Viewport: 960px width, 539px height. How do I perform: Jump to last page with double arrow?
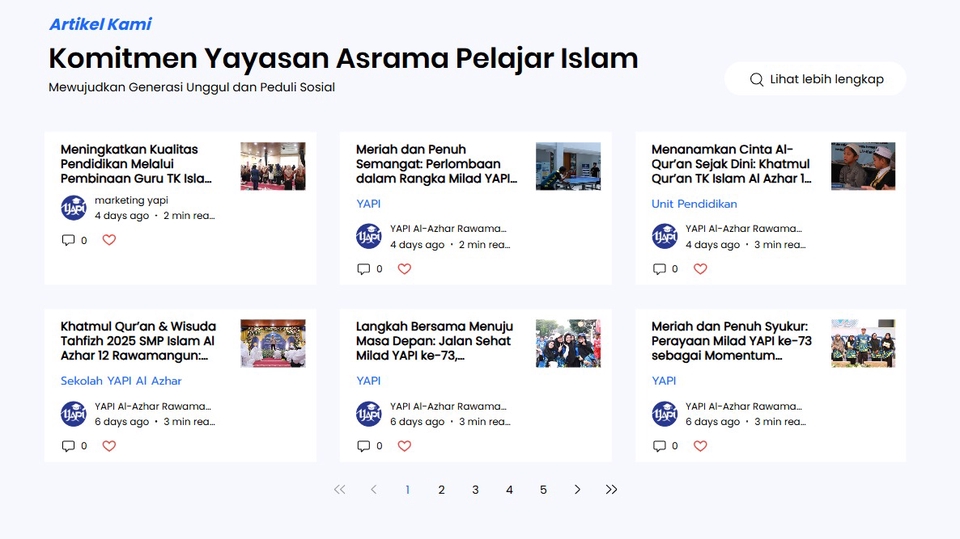click(x=611, y=490)
